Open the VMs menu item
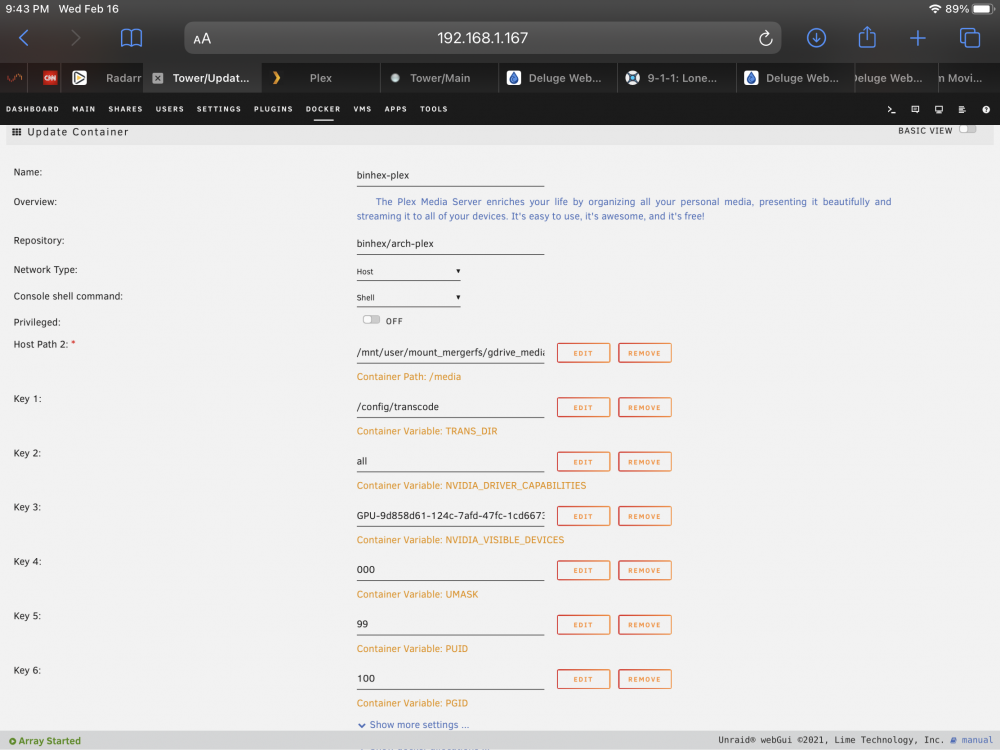 362,109
